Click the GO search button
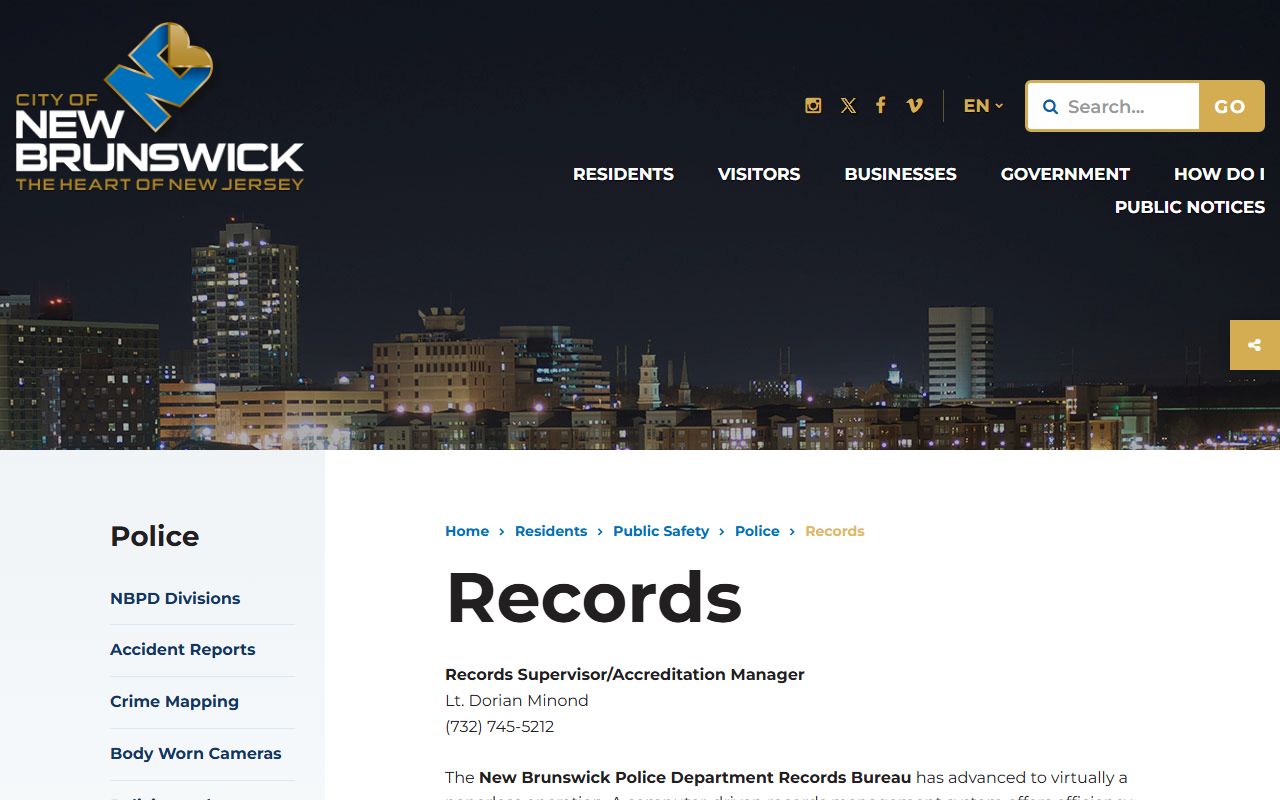 click(1230, 106)
